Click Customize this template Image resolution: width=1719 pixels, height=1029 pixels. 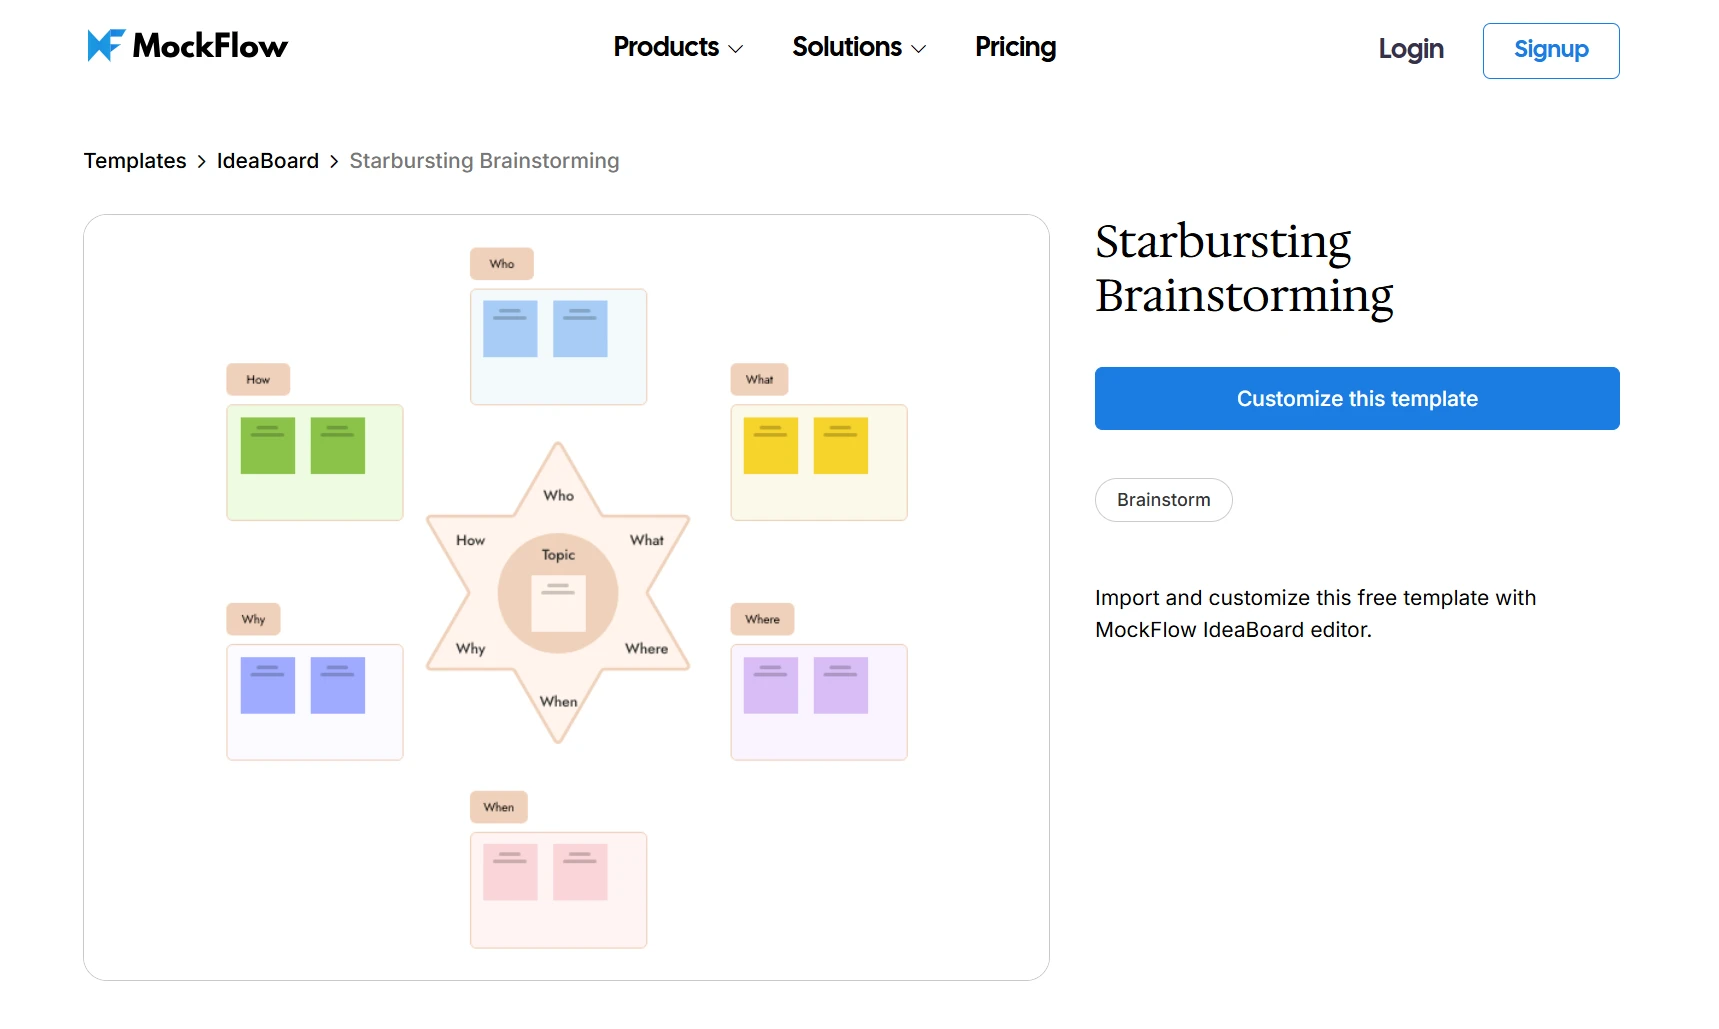(1356, 398)
